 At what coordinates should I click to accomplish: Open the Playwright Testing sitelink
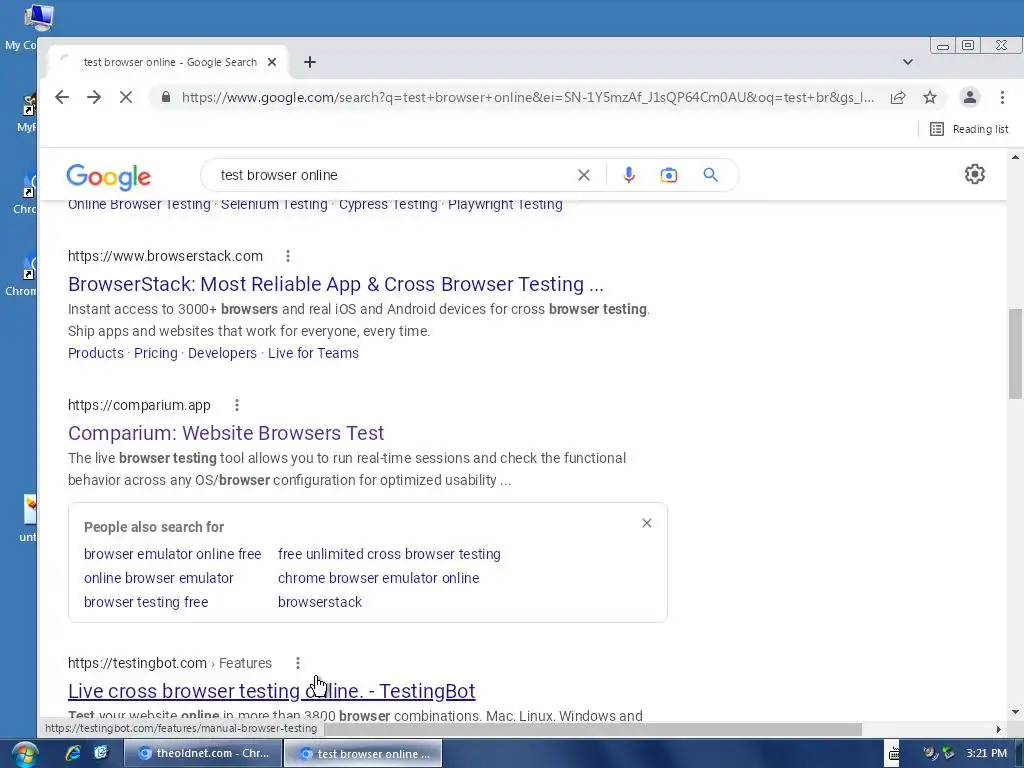(x=505, y=204)
